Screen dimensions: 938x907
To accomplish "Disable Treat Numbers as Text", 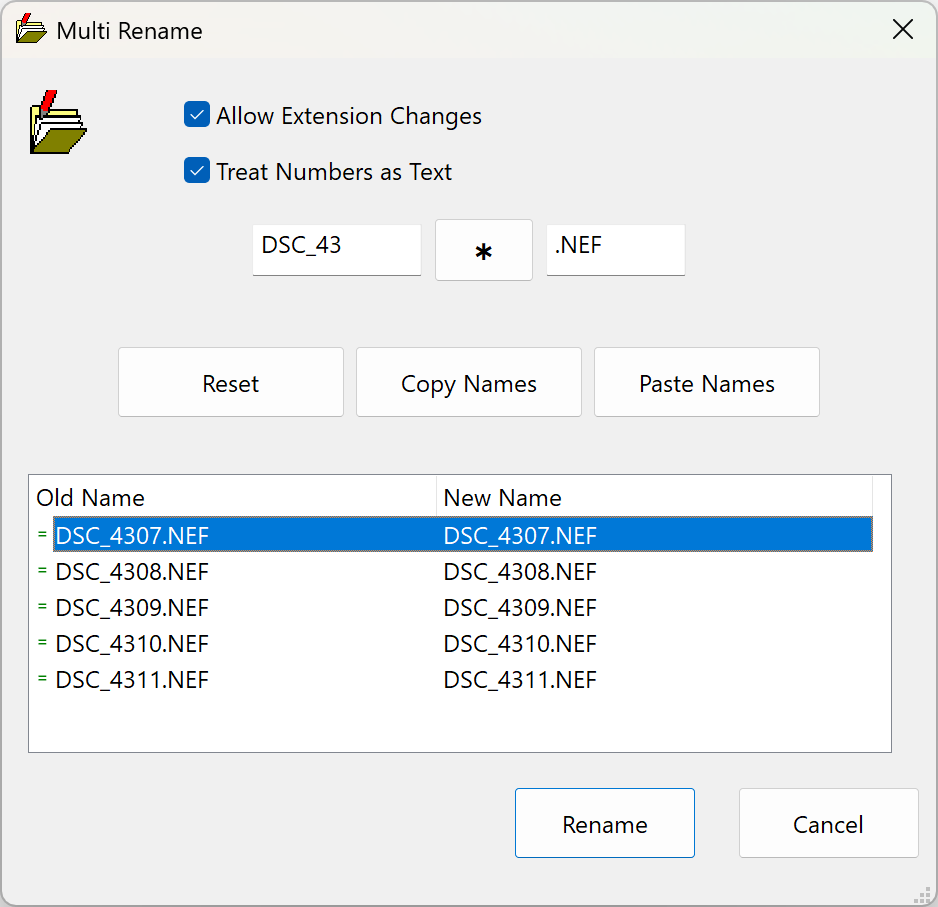I will point(196,171).
